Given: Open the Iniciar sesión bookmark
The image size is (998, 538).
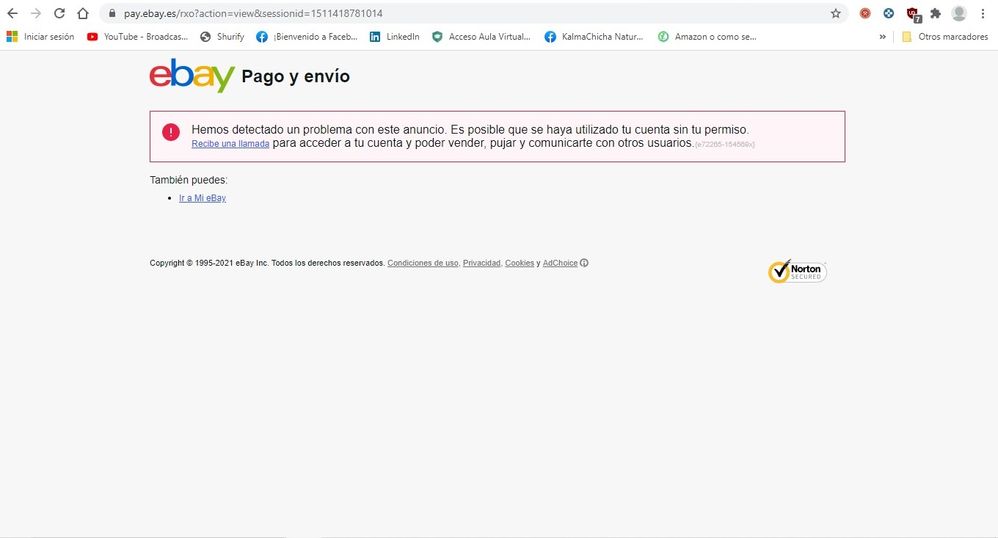Looking at the screenshot, I should pyautogui.click(x=40, y=37).
